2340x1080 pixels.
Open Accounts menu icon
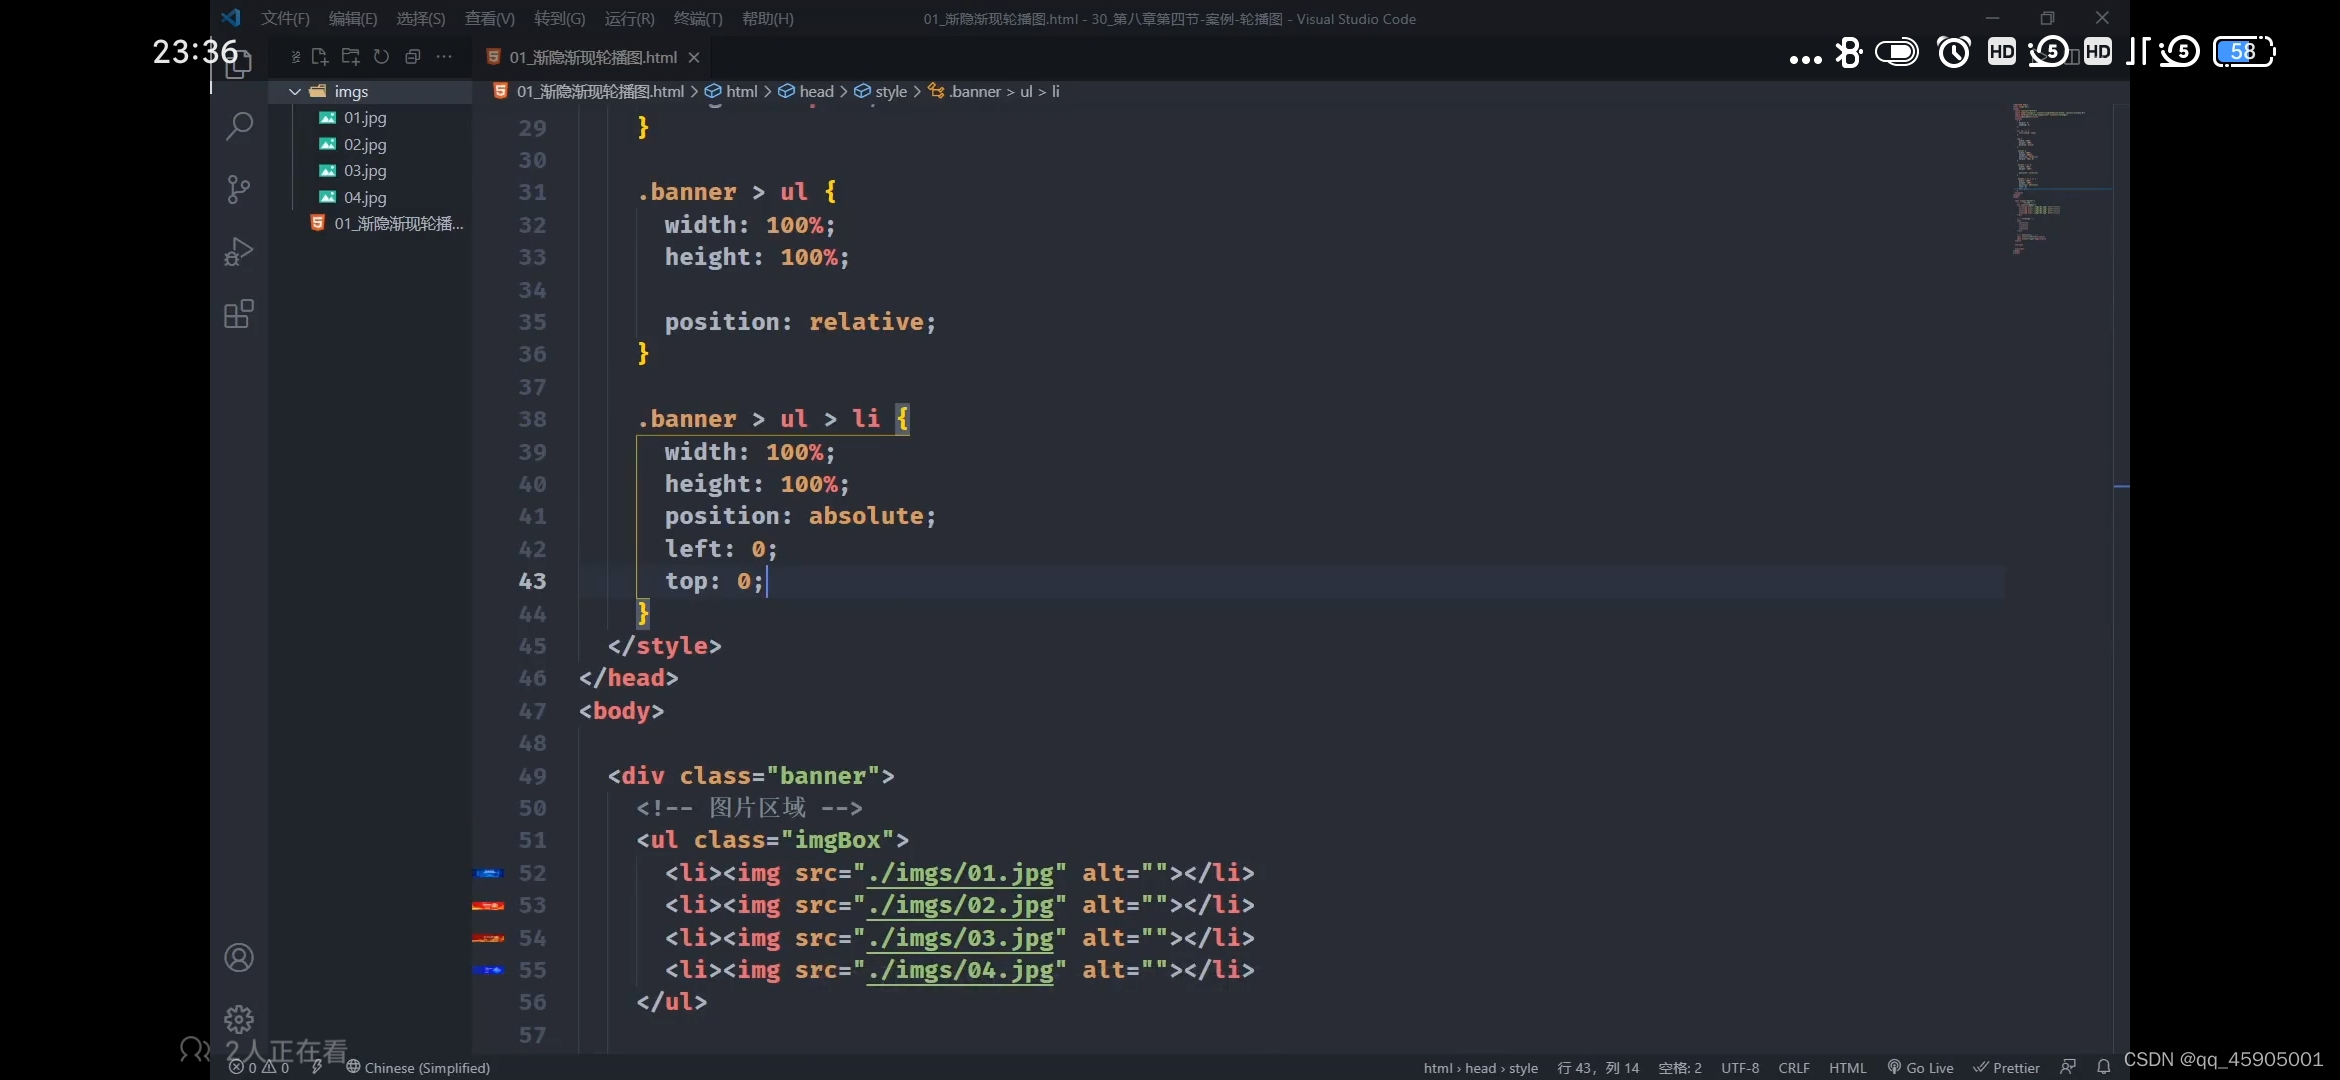click(239, 958)
